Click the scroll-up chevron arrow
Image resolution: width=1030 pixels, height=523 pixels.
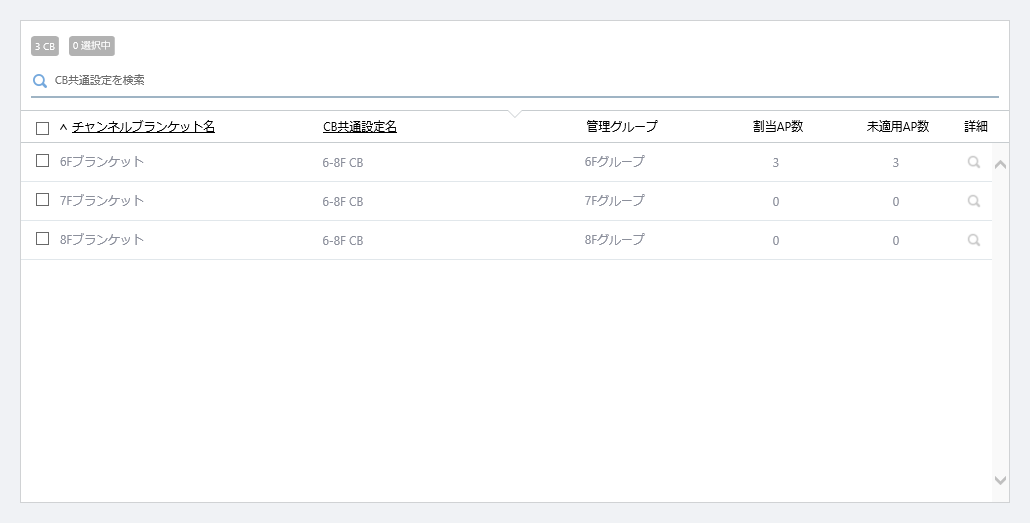click(1000, 164)
